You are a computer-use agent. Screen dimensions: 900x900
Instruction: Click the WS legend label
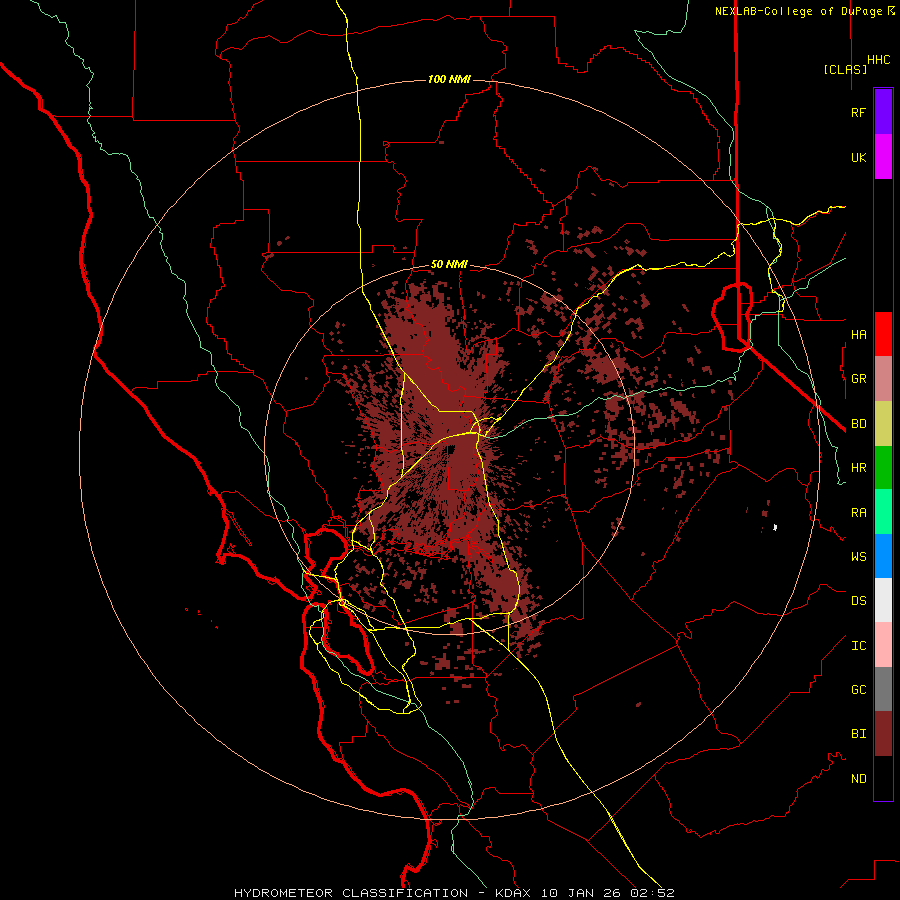[x=859, y=556]
